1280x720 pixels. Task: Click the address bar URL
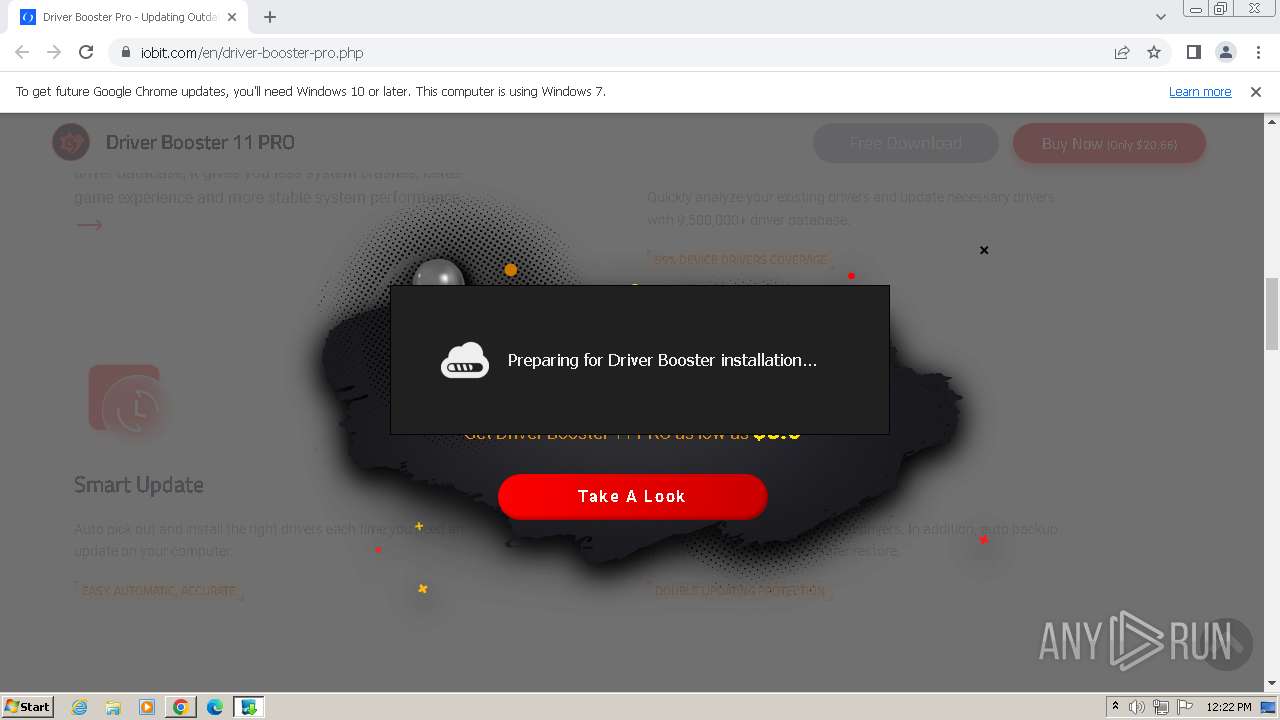click(252, 53)
